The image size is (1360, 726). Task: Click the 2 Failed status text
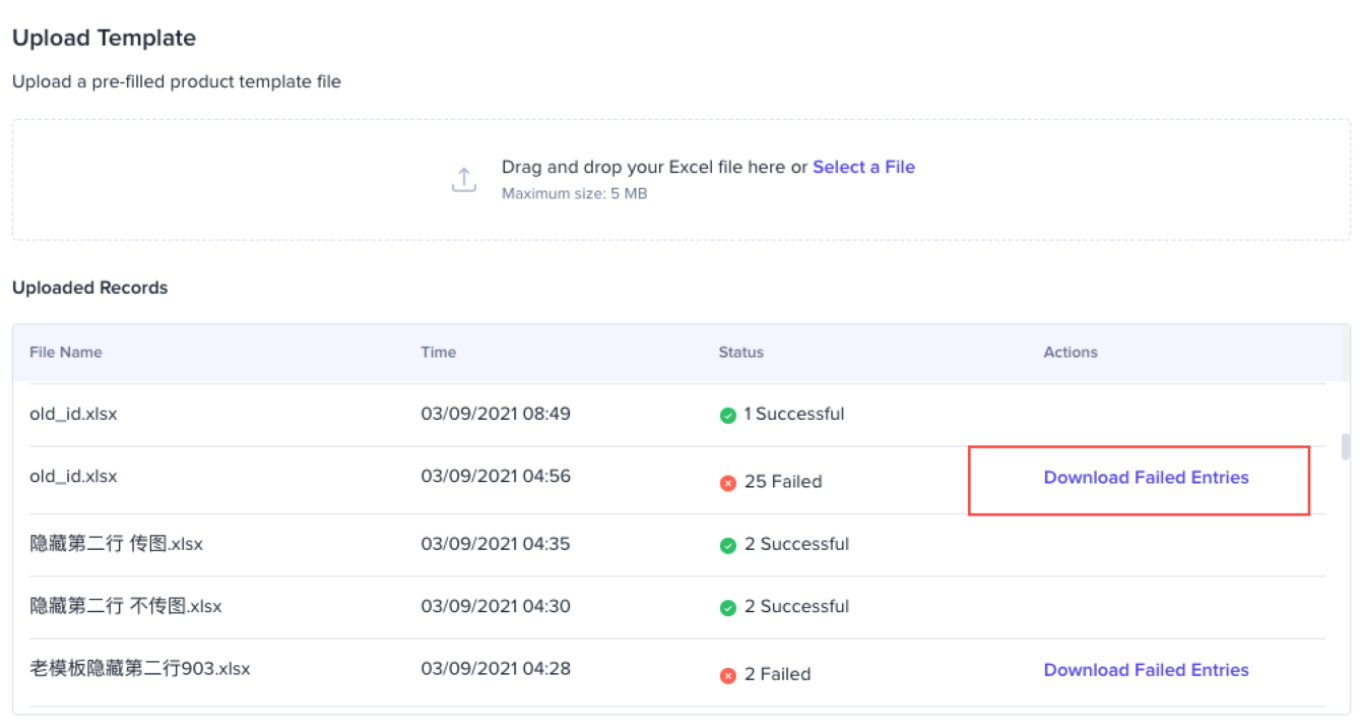click(x=777, y=674)
